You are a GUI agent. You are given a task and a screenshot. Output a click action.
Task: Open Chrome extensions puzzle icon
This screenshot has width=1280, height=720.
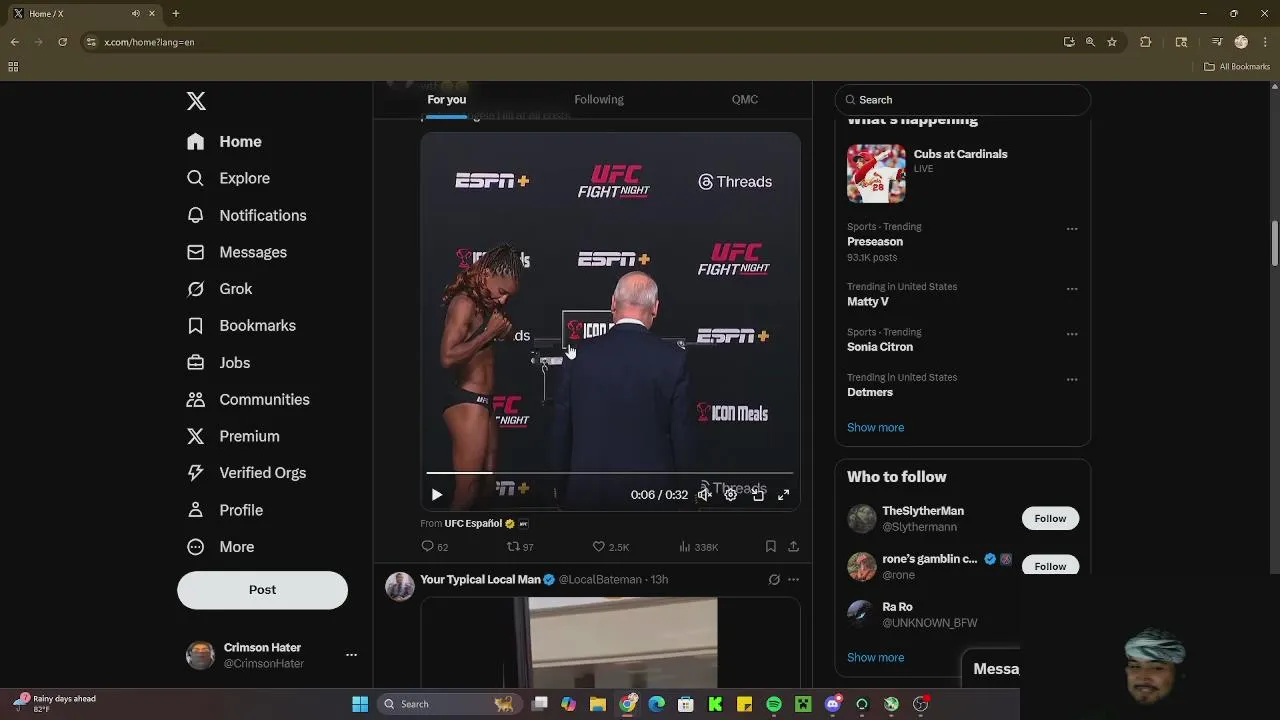click(x=1146, y=42)
